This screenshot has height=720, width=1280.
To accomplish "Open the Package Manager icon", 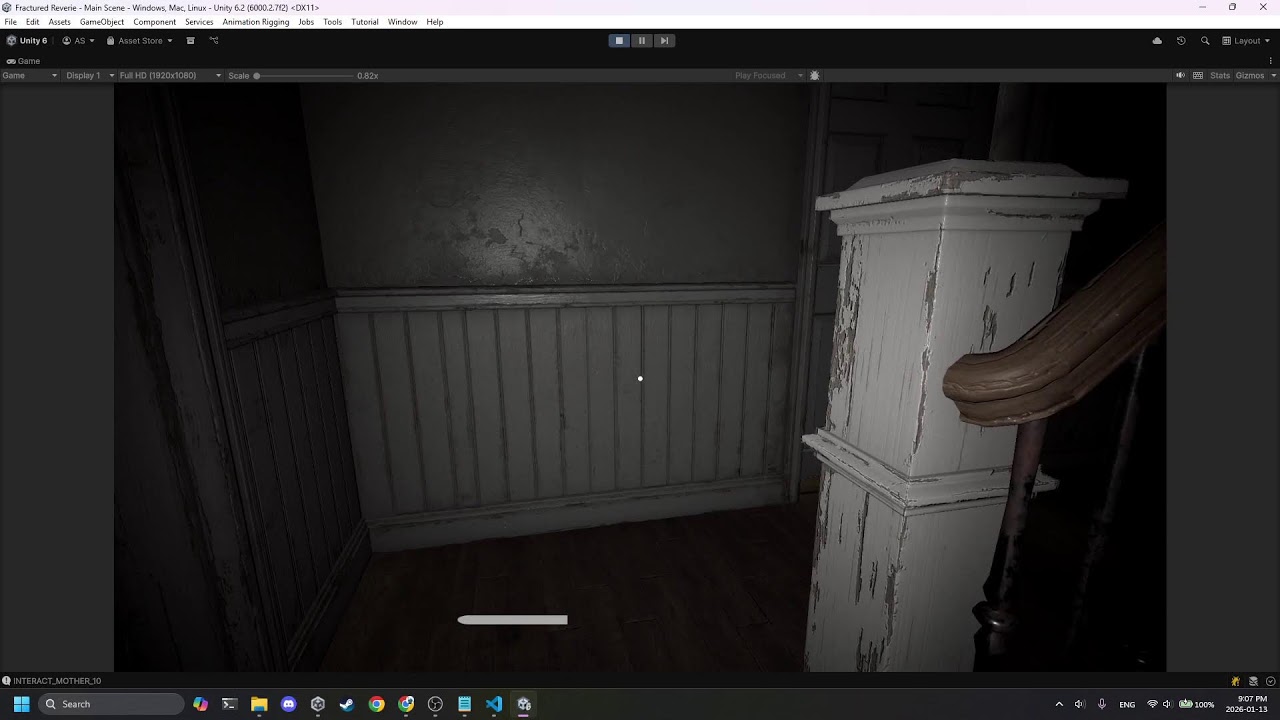I will click(x=190, y=41).
